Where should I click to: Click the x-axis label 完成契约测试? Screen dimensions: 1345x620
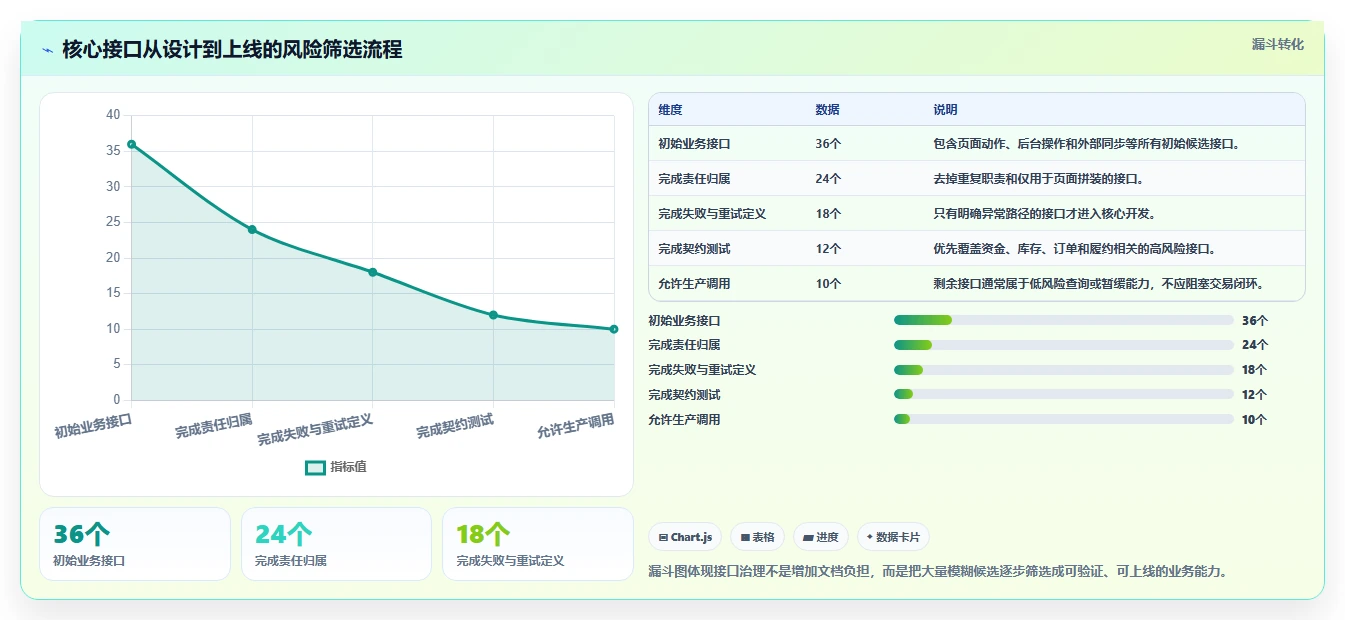455,427
